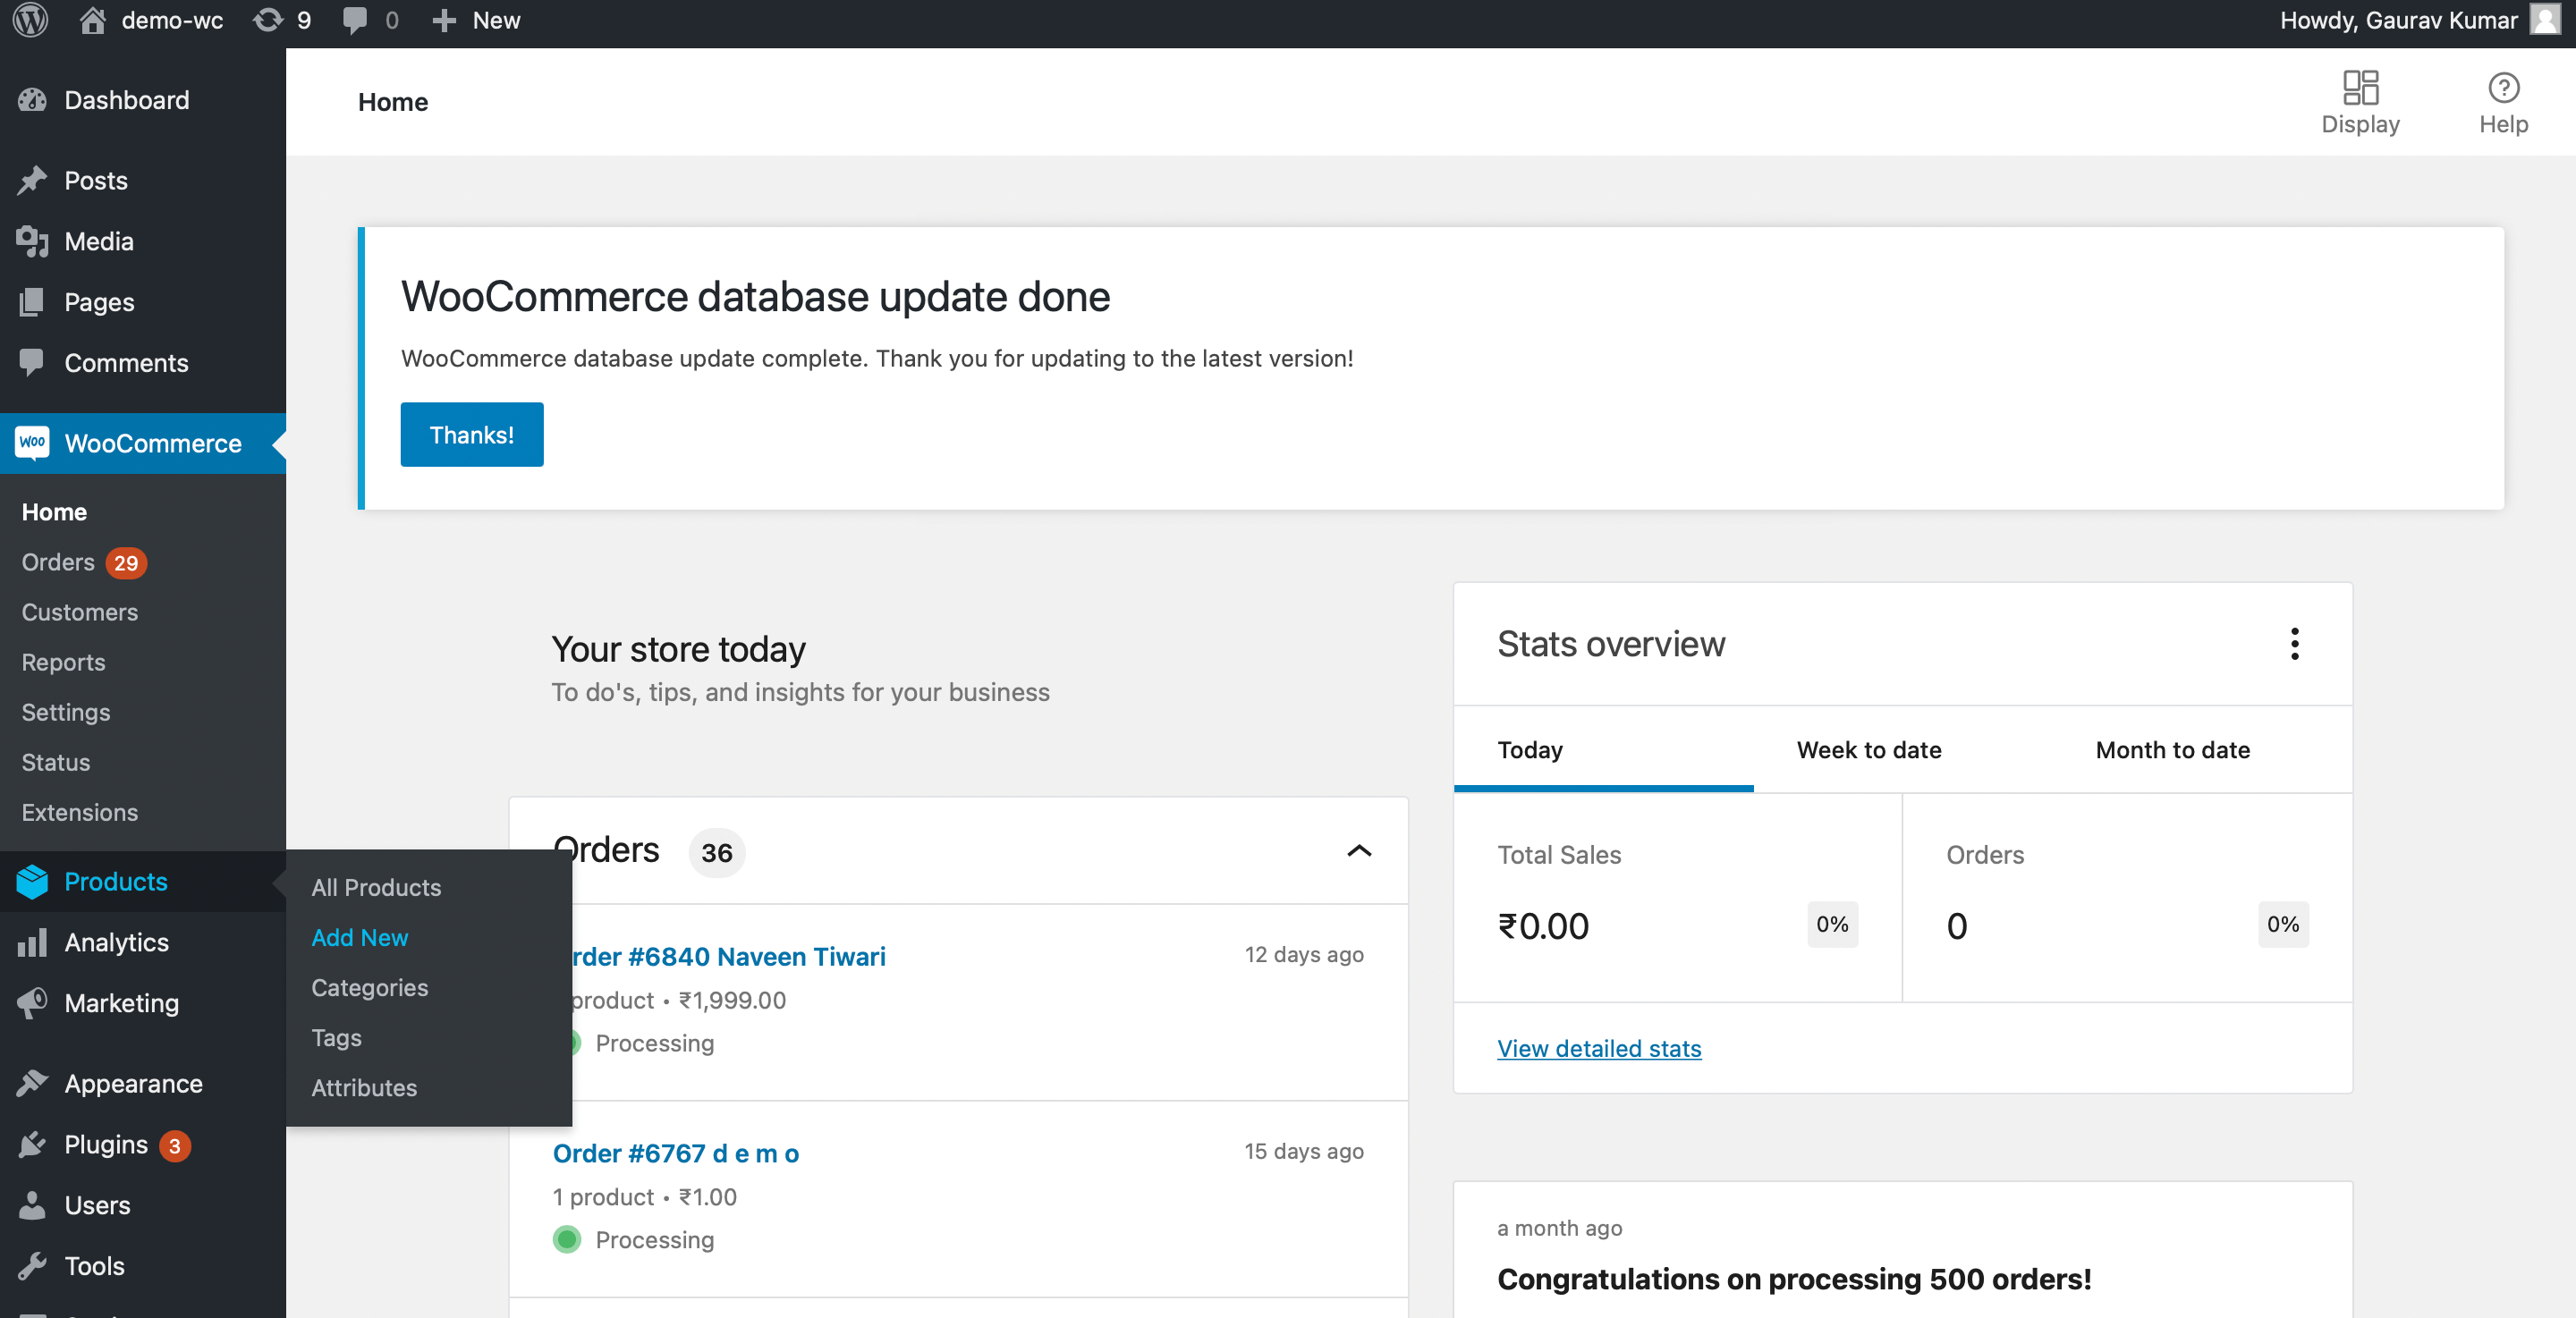The height and width of the screenshot is (1318, 2576).
Task: Click the Plugins plug icon
Action: pyautogui.click(x=32, y=1145)
